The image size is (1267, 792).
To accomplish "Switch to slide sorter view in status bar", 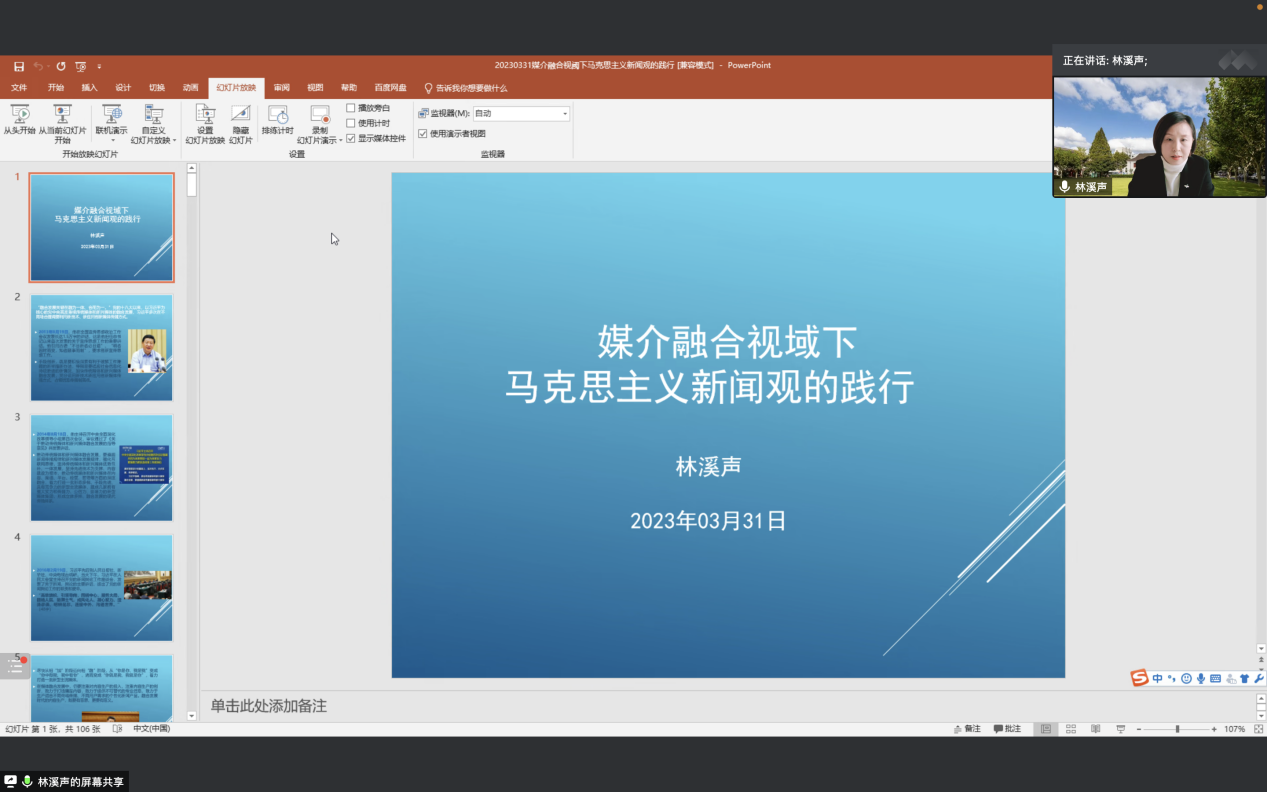I will pyautogui.click(x=1071, y=729).
